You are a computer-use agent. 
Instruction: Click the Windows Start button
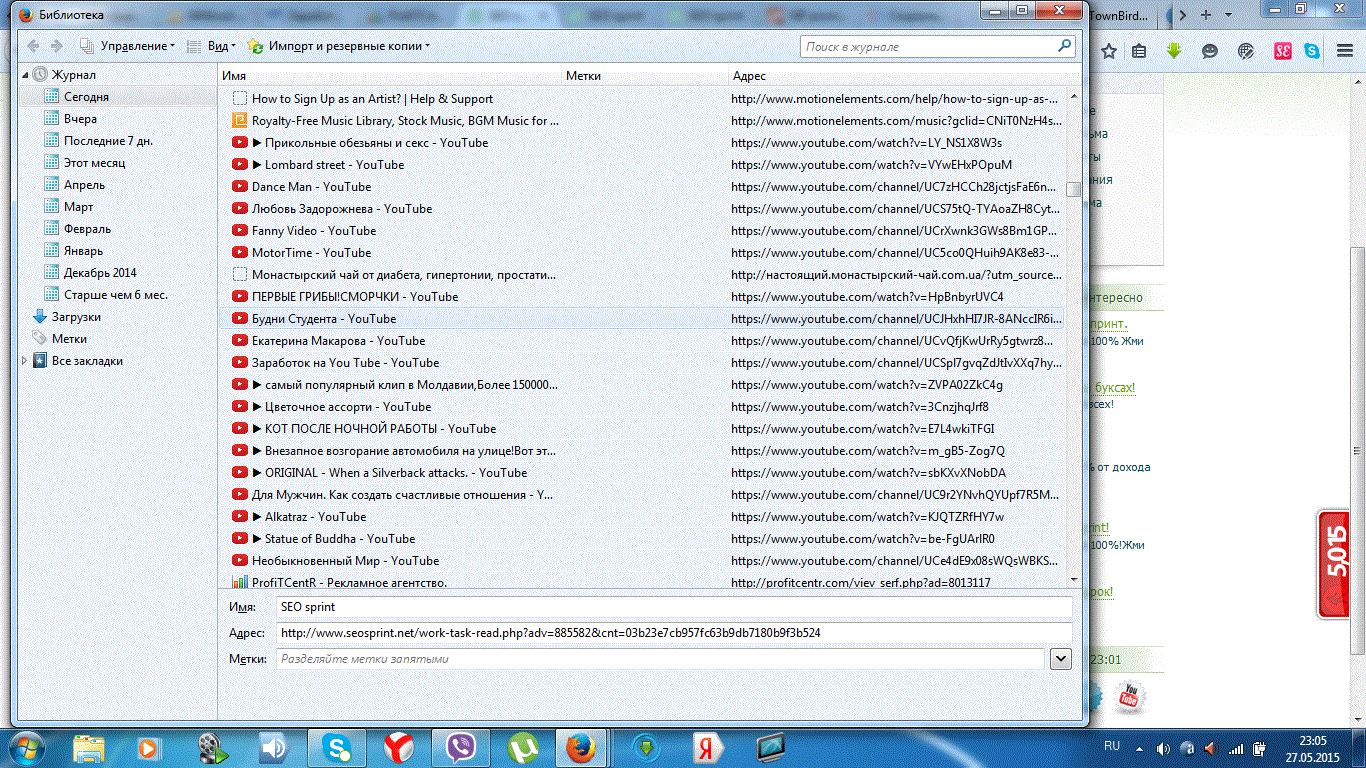pyautogui.click(x=25, y=747)
